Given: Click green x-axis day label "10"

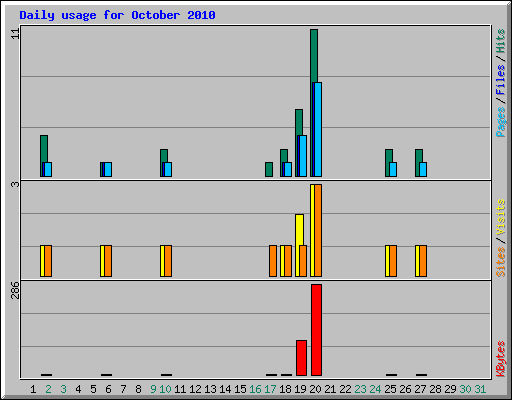Looking at the screenshot, I should pos(165,389).
